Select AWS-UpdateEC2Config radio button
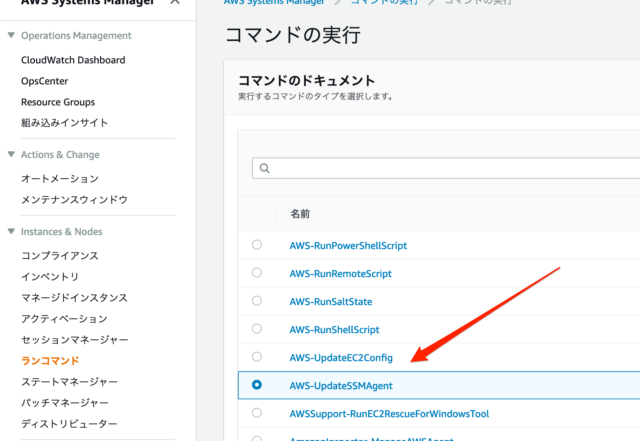Image resolution: width=640 pixels, height=441 pixels. pyautogui.click(x=257, y=356)
